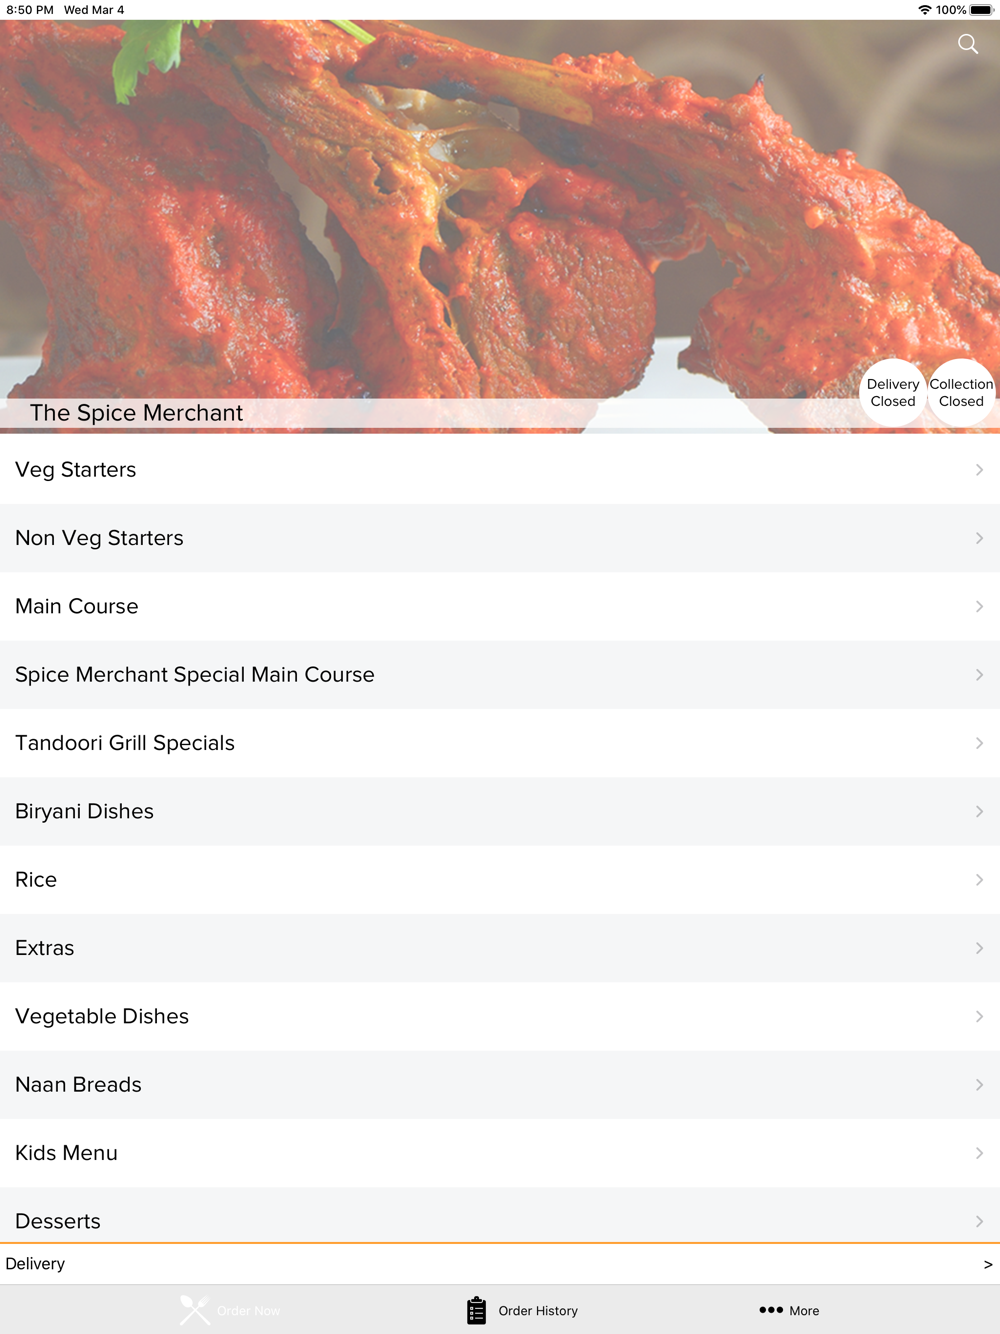This screenshot has height=1334, width=1000.
Task: Check battery icon in status bar
Action: click(x=981, y=10)
